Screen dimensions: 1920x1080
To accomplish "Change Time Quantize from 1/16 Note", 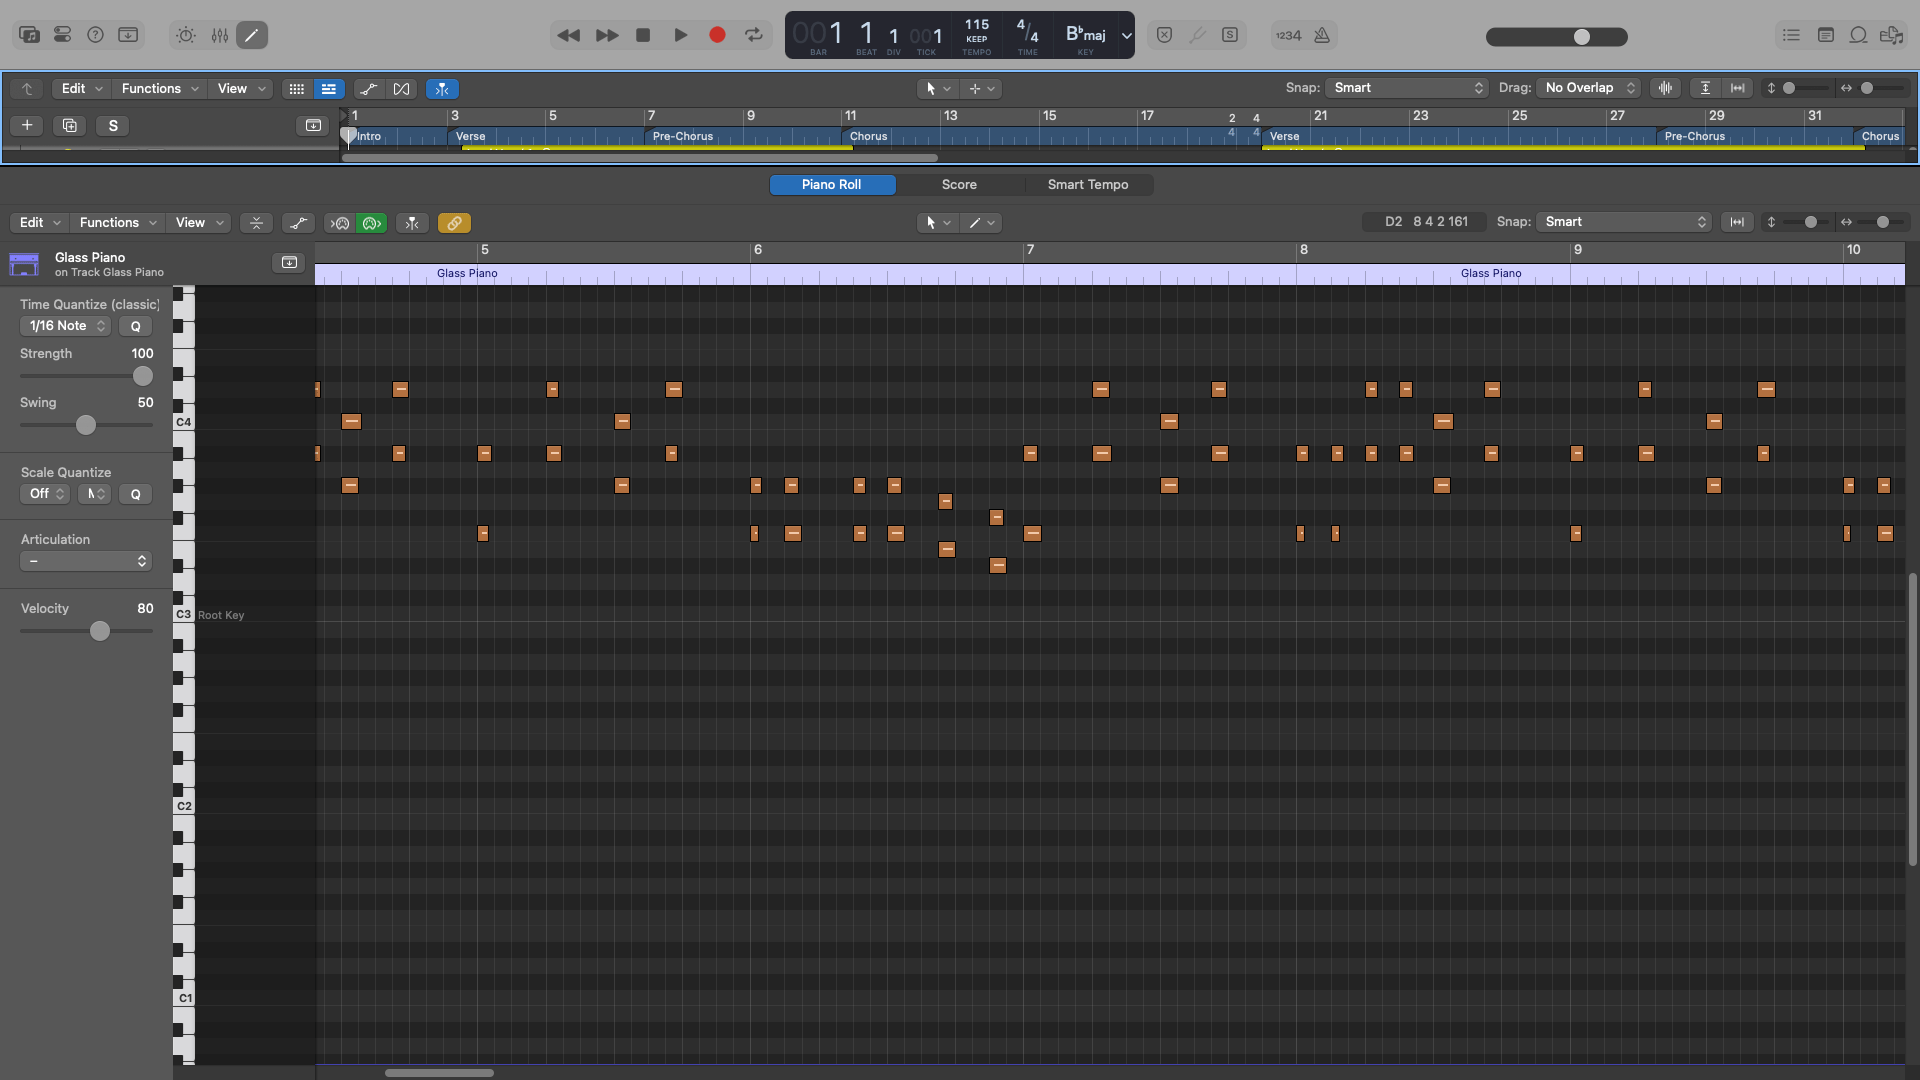I will [x=64, y=325].
